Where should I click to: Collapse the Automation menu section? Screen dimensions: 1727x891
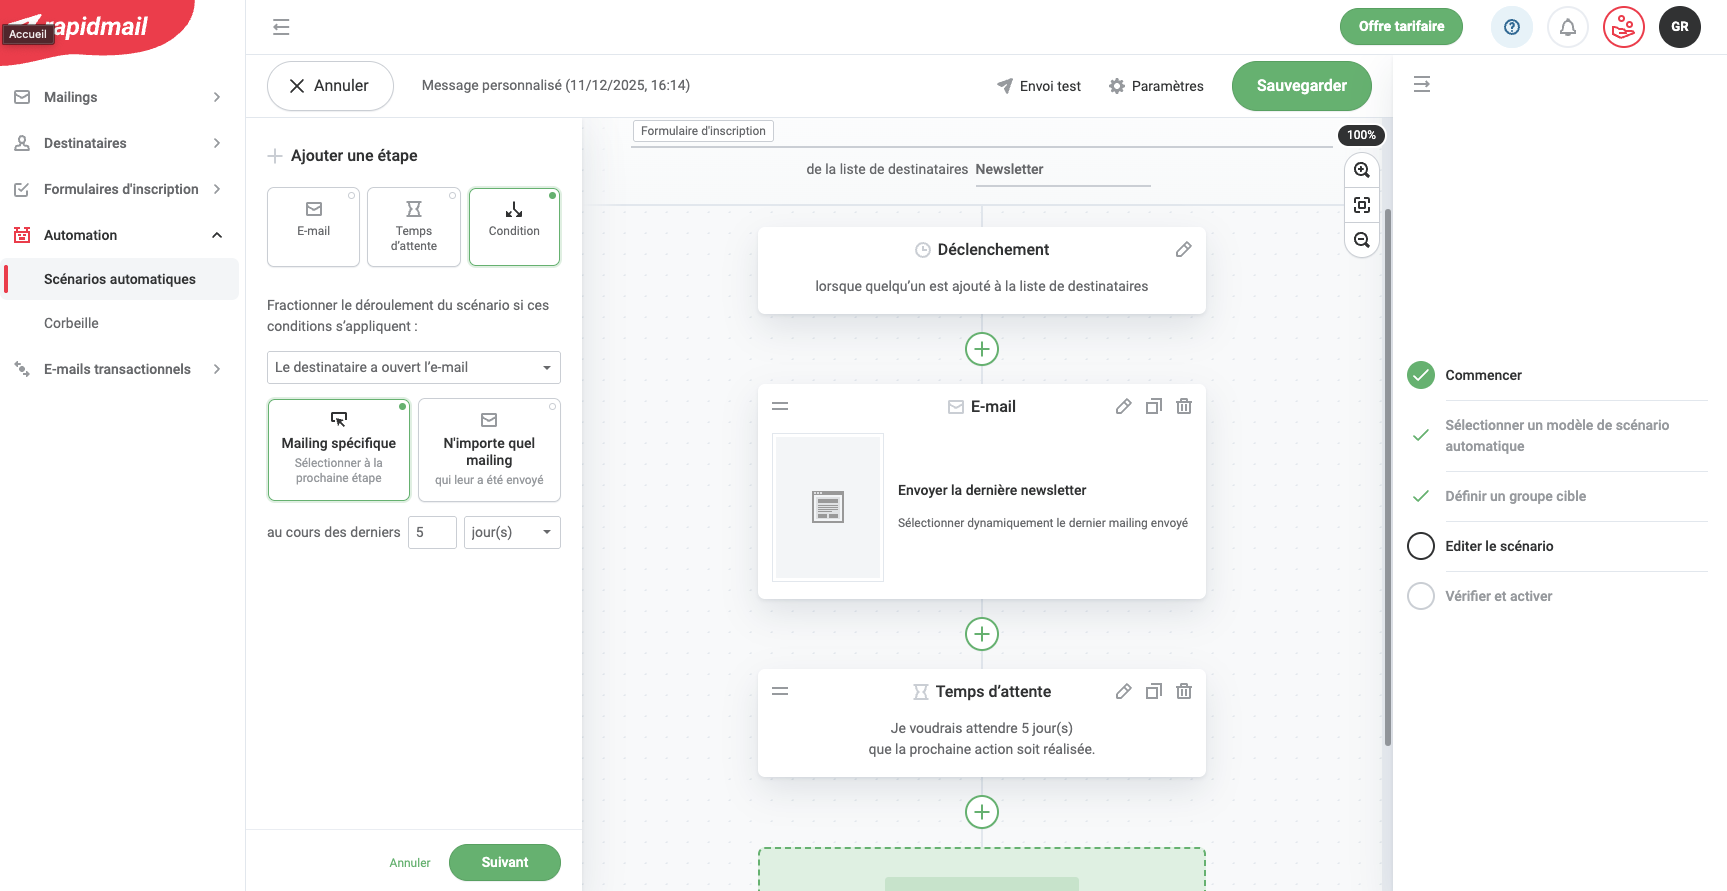pyautogui.click(x=217, y=235)
